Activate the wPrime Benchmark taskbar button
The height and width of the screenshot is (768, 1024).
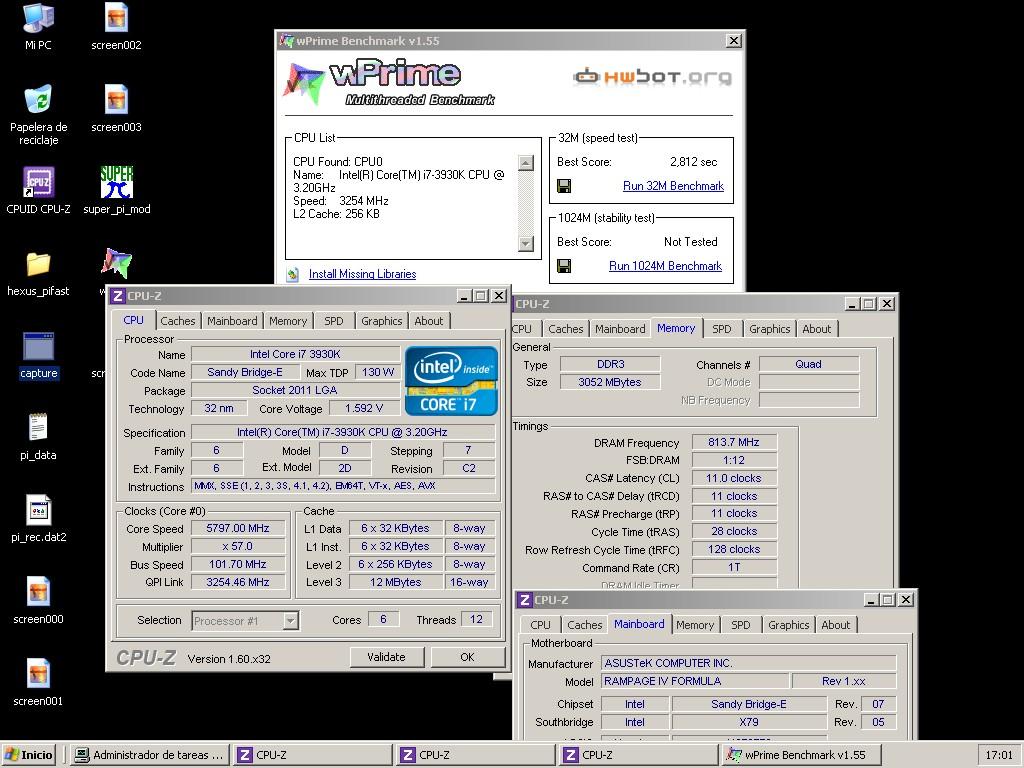pos(803,755)
